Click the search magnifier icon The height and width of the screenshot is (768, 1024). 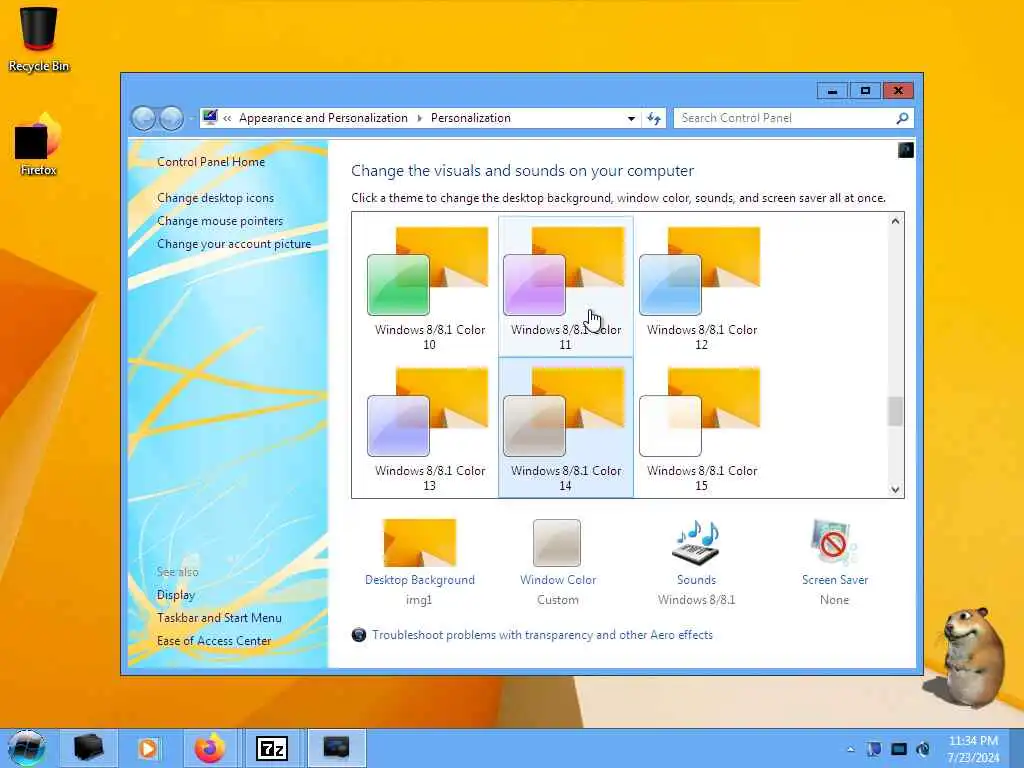[903, 118]
